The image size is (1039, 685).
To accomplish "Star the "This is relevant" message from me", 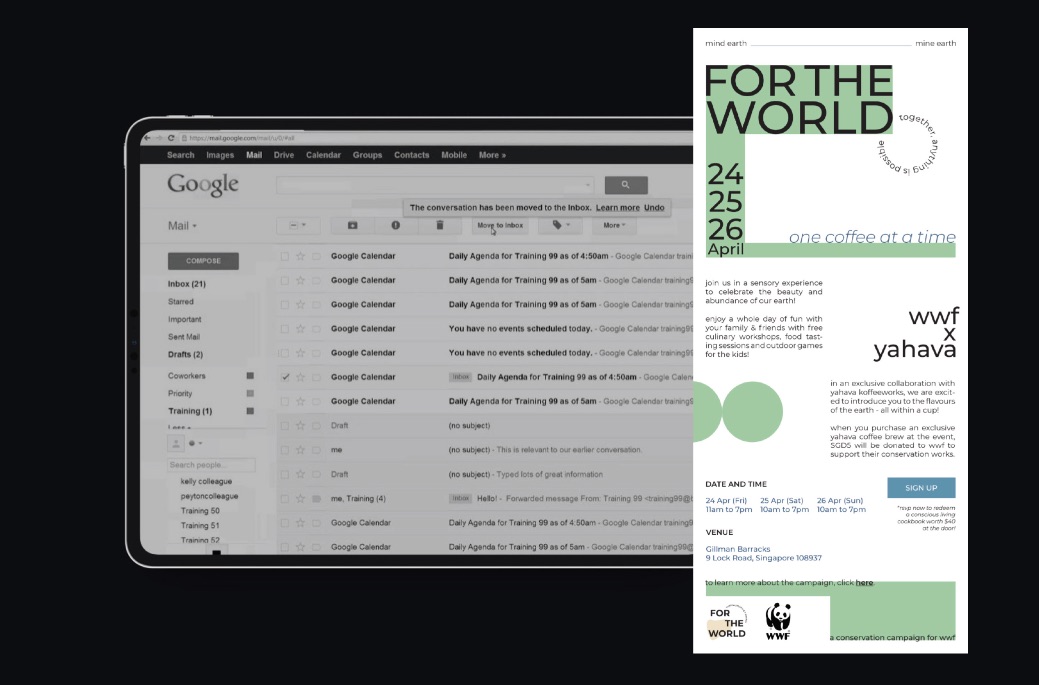I will 300,450.
